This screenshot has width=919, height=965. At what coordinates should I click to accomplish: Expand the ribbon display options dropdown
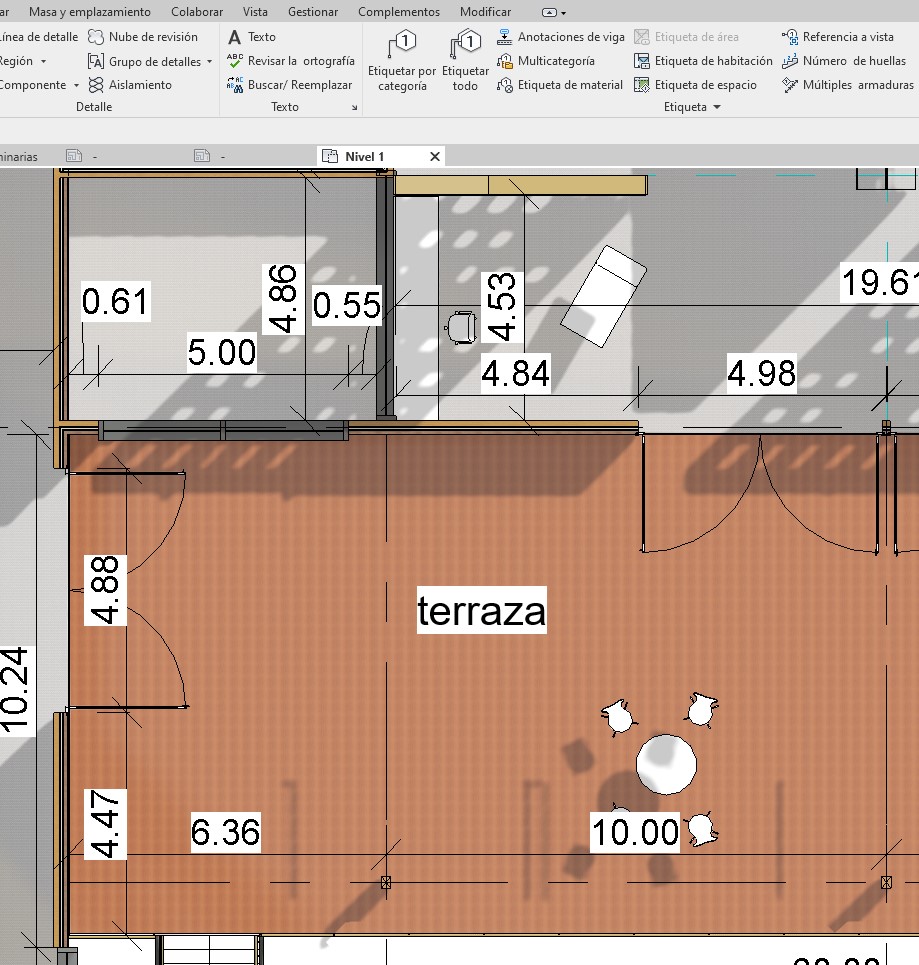(x=563, y=13)
